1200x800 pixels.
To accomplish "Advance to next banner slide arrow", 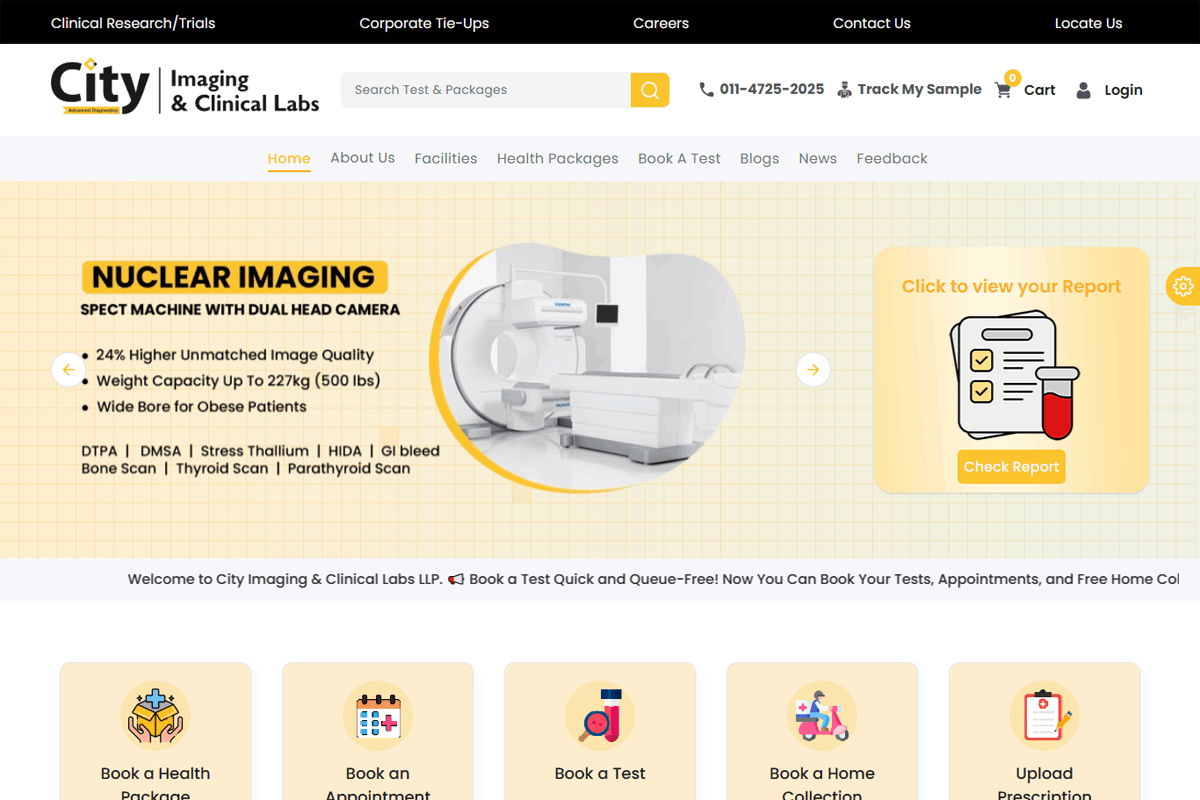I will coord(813,370).
